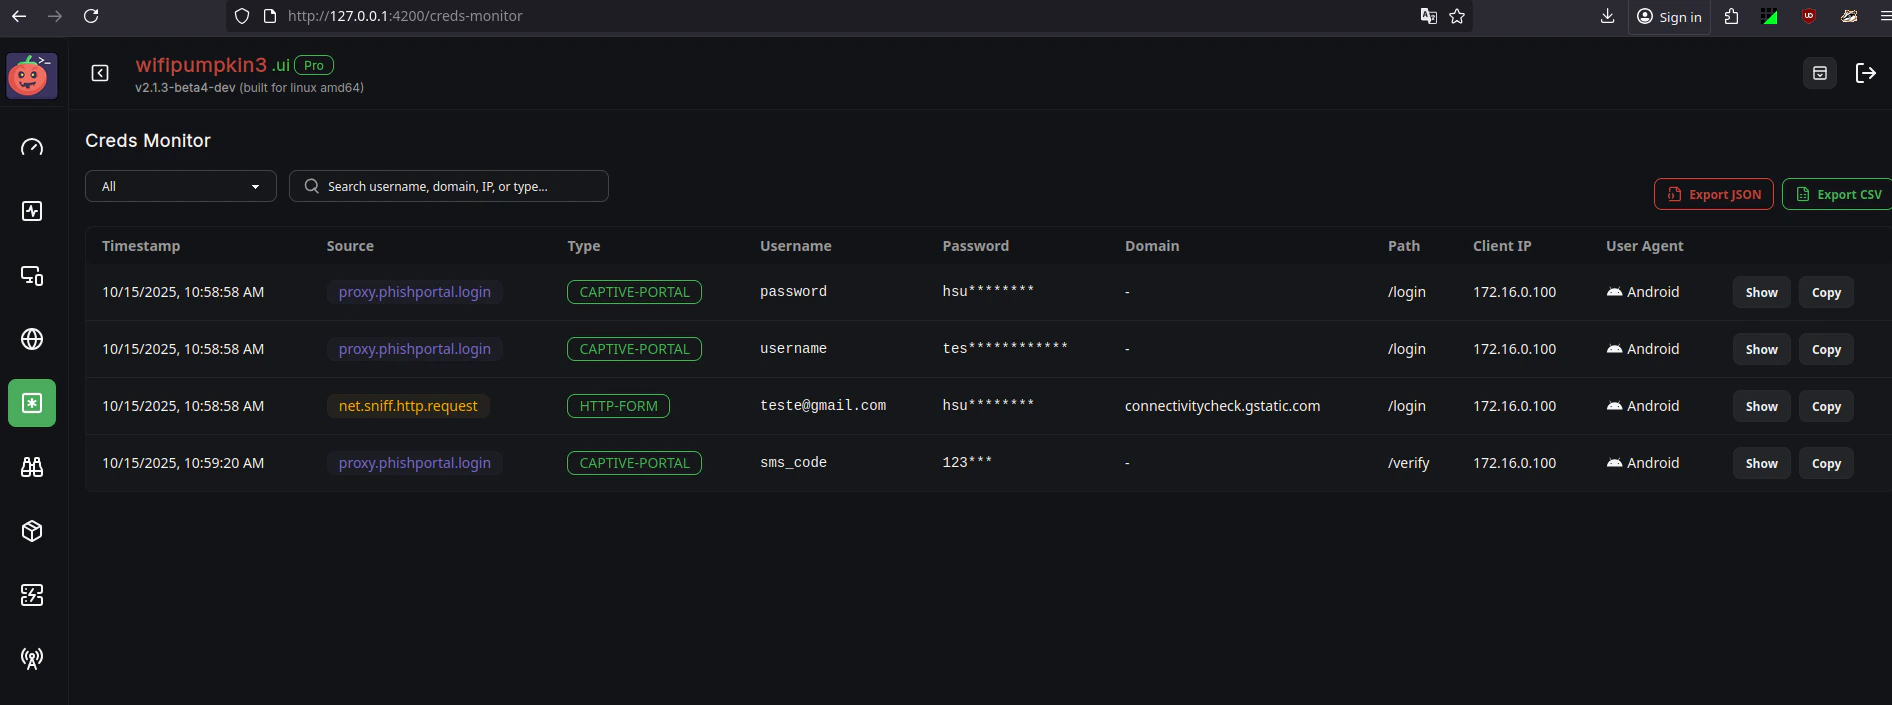Show password for the 'username' row
The height and width of the screenshot is (705, 1892).
(x=1761, y=349)
